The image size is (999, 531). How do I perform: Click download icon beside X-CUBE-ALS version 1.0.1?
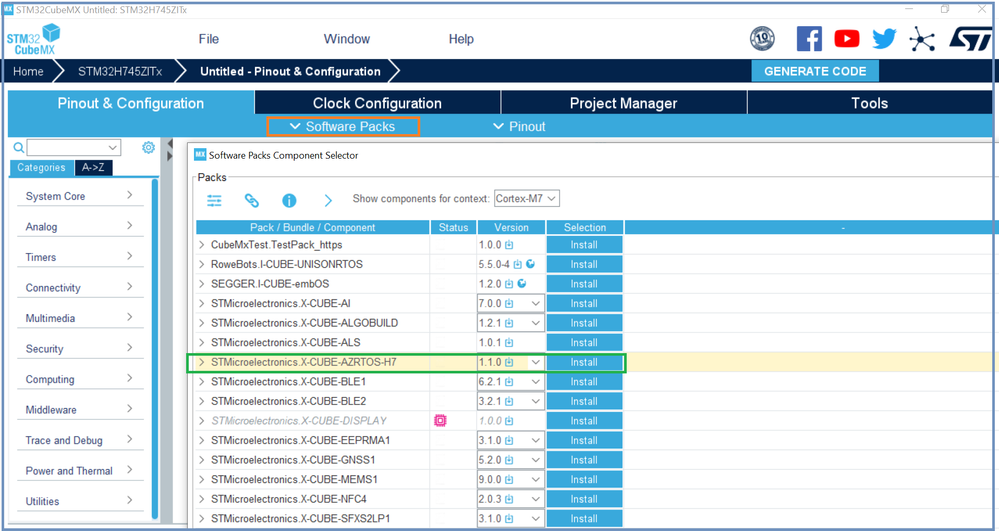click(509, 342)
